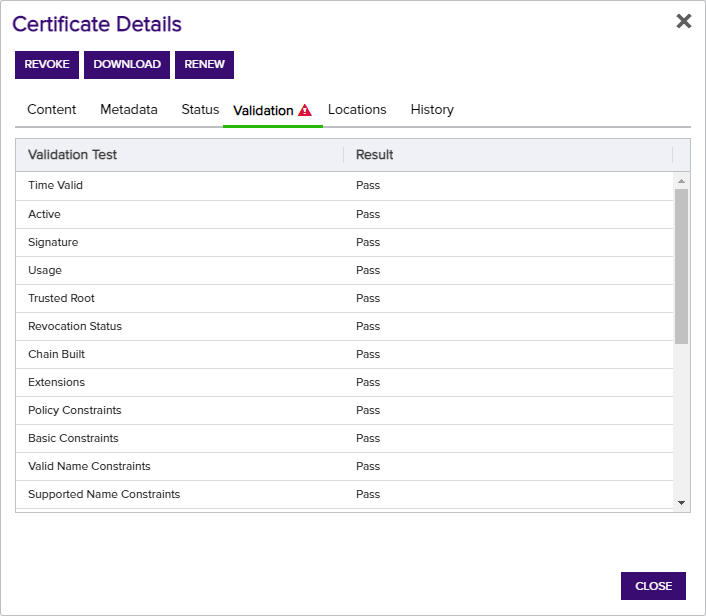The image size is (706, 616).
Task: Click the vertical scrollbar thumb
Action: click(681, 267)
